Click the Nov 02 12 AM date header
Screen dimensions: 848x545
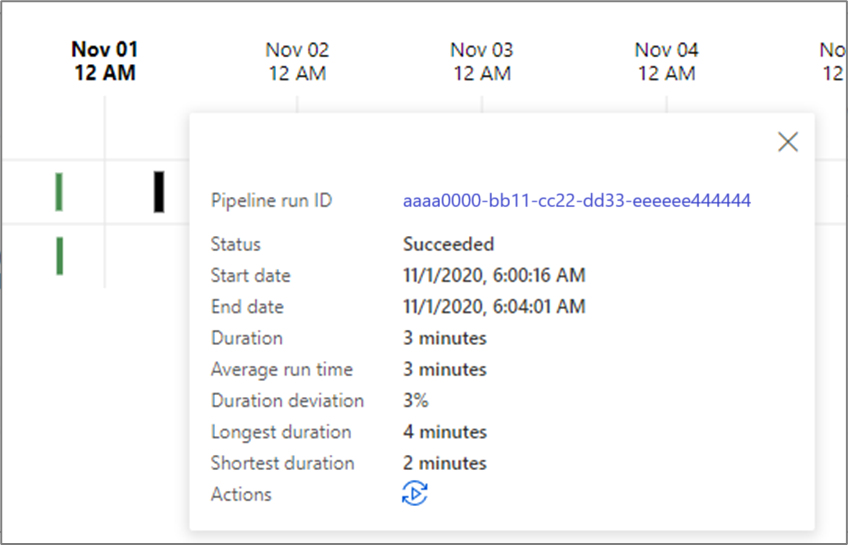[x=297, y=61]
